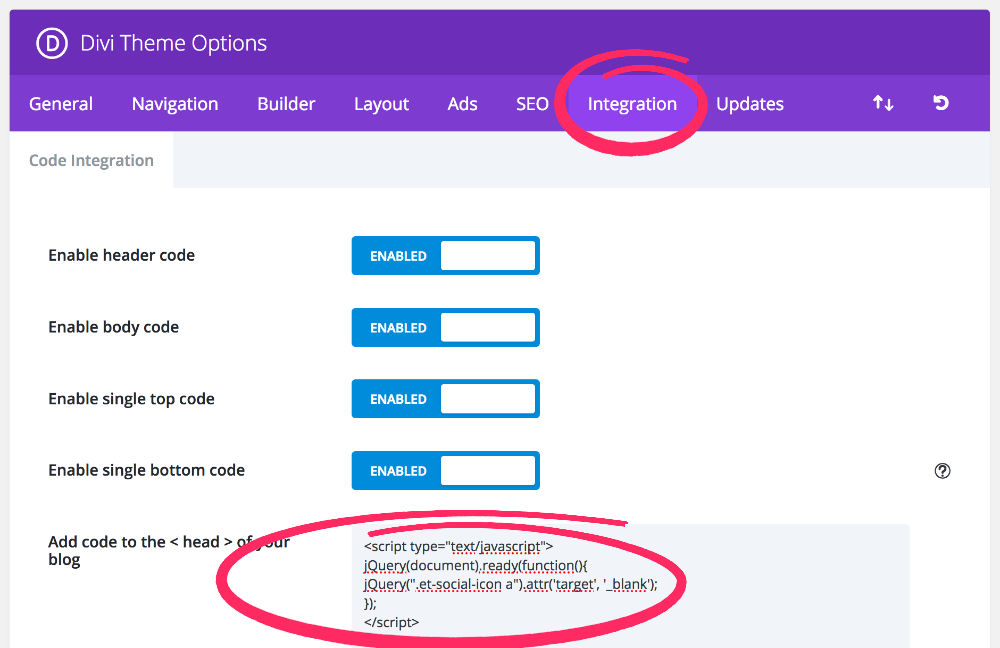Go to the Layout tab
1000x648 pixels.
381,104
